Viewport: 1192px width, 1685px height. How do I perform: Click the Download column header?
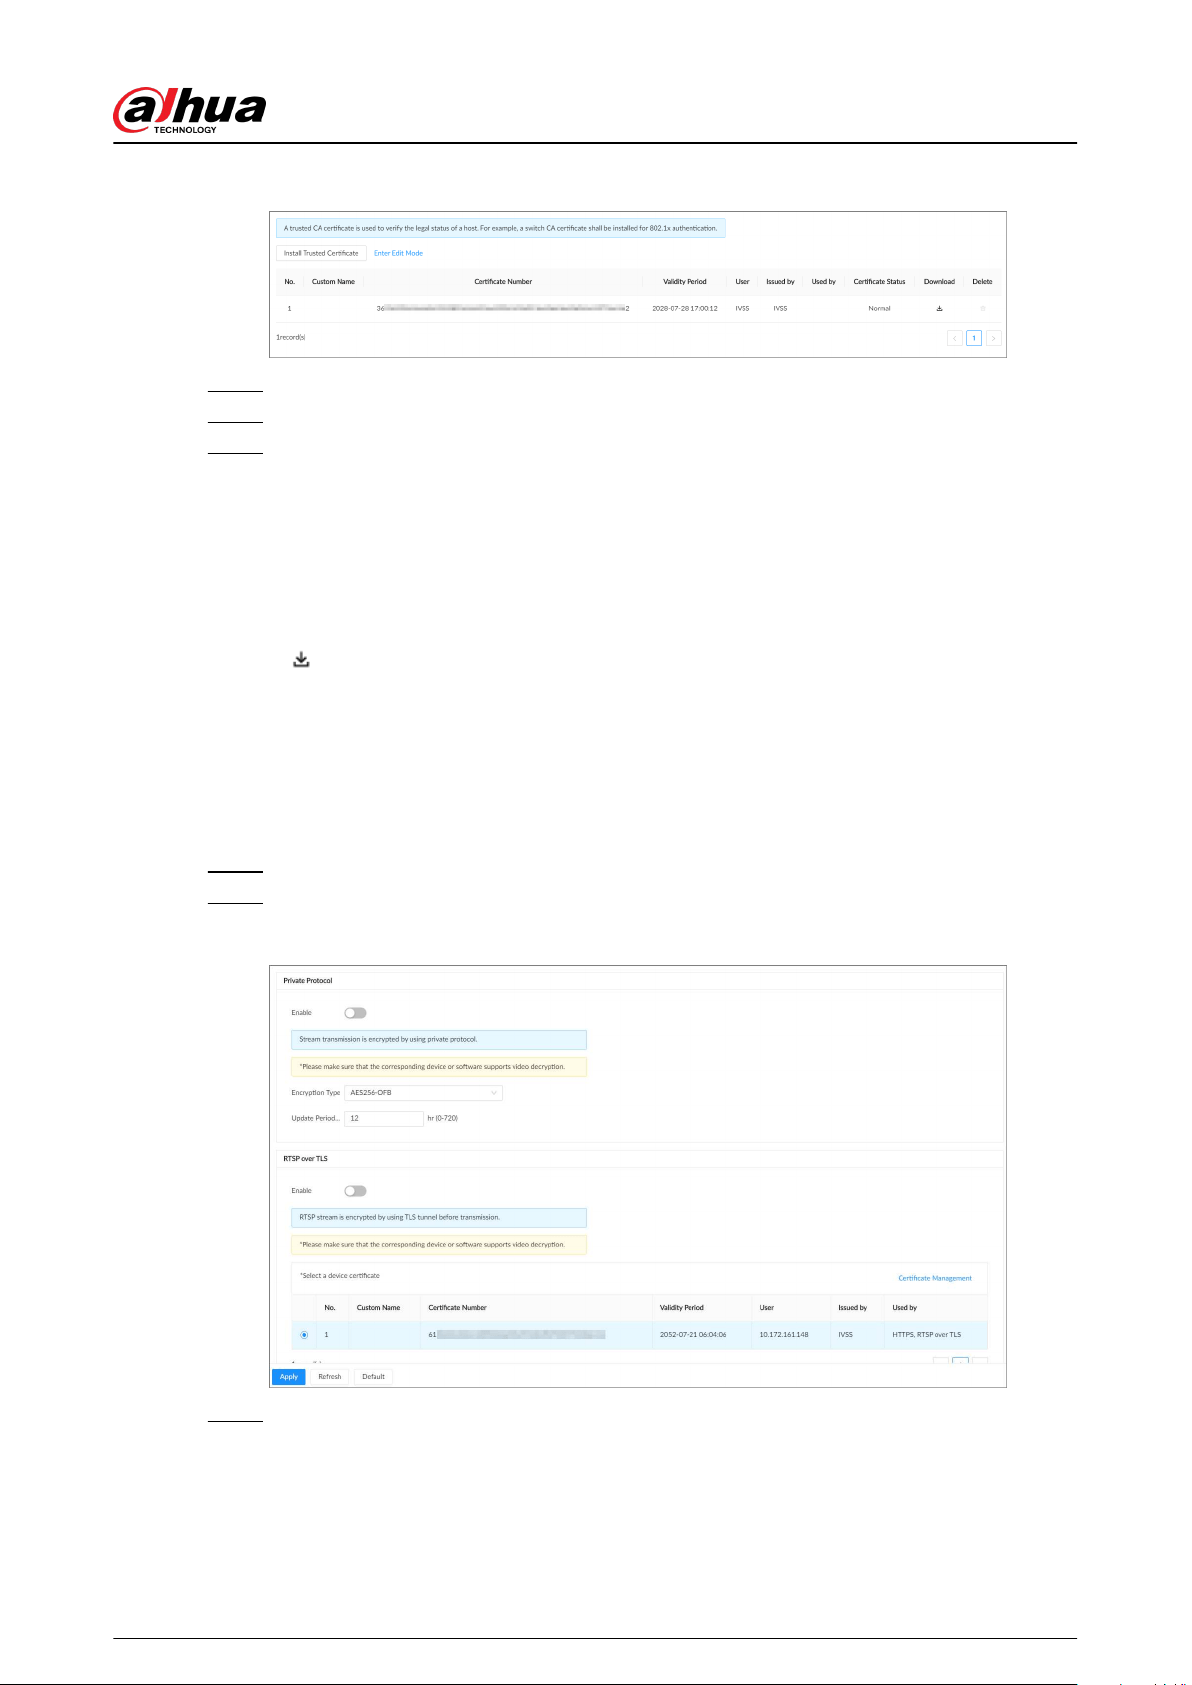pos(939,282)
